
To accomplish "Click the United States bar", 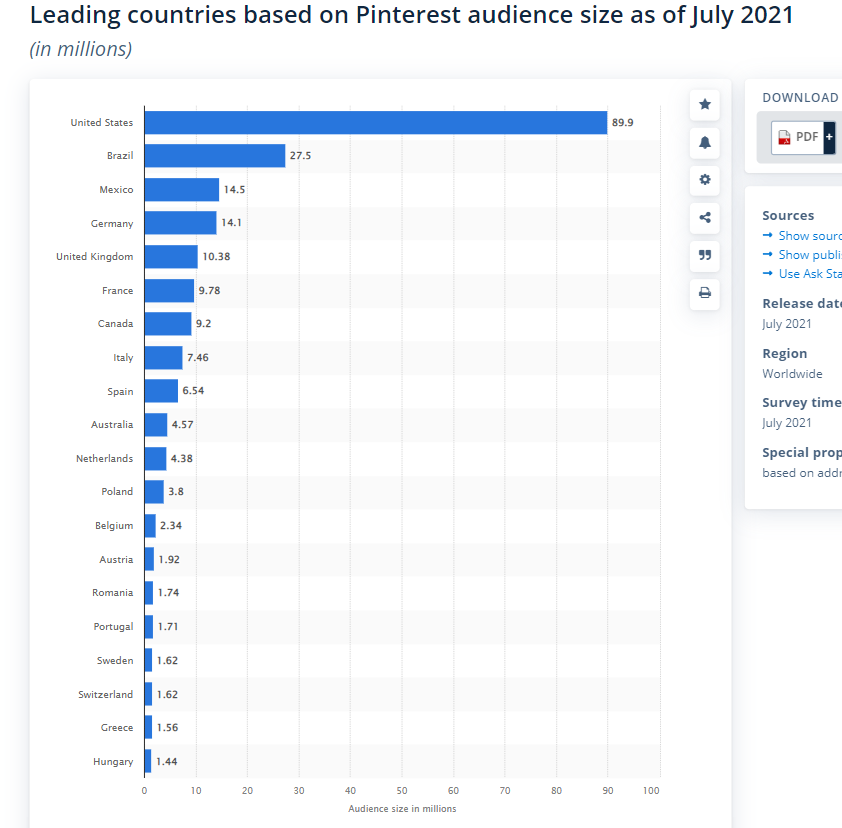I will pos(376,122).
